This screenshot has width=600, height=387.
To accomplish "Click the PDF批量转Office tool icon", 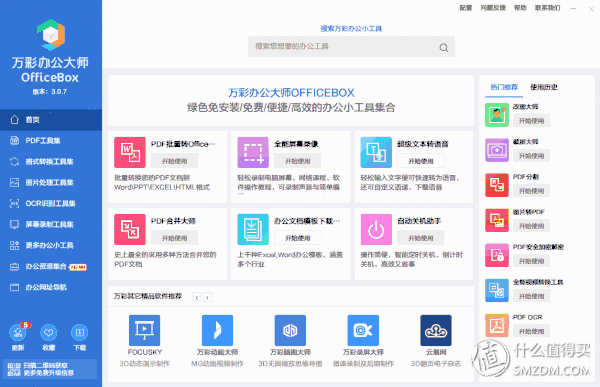I will (x=130, y=152).
